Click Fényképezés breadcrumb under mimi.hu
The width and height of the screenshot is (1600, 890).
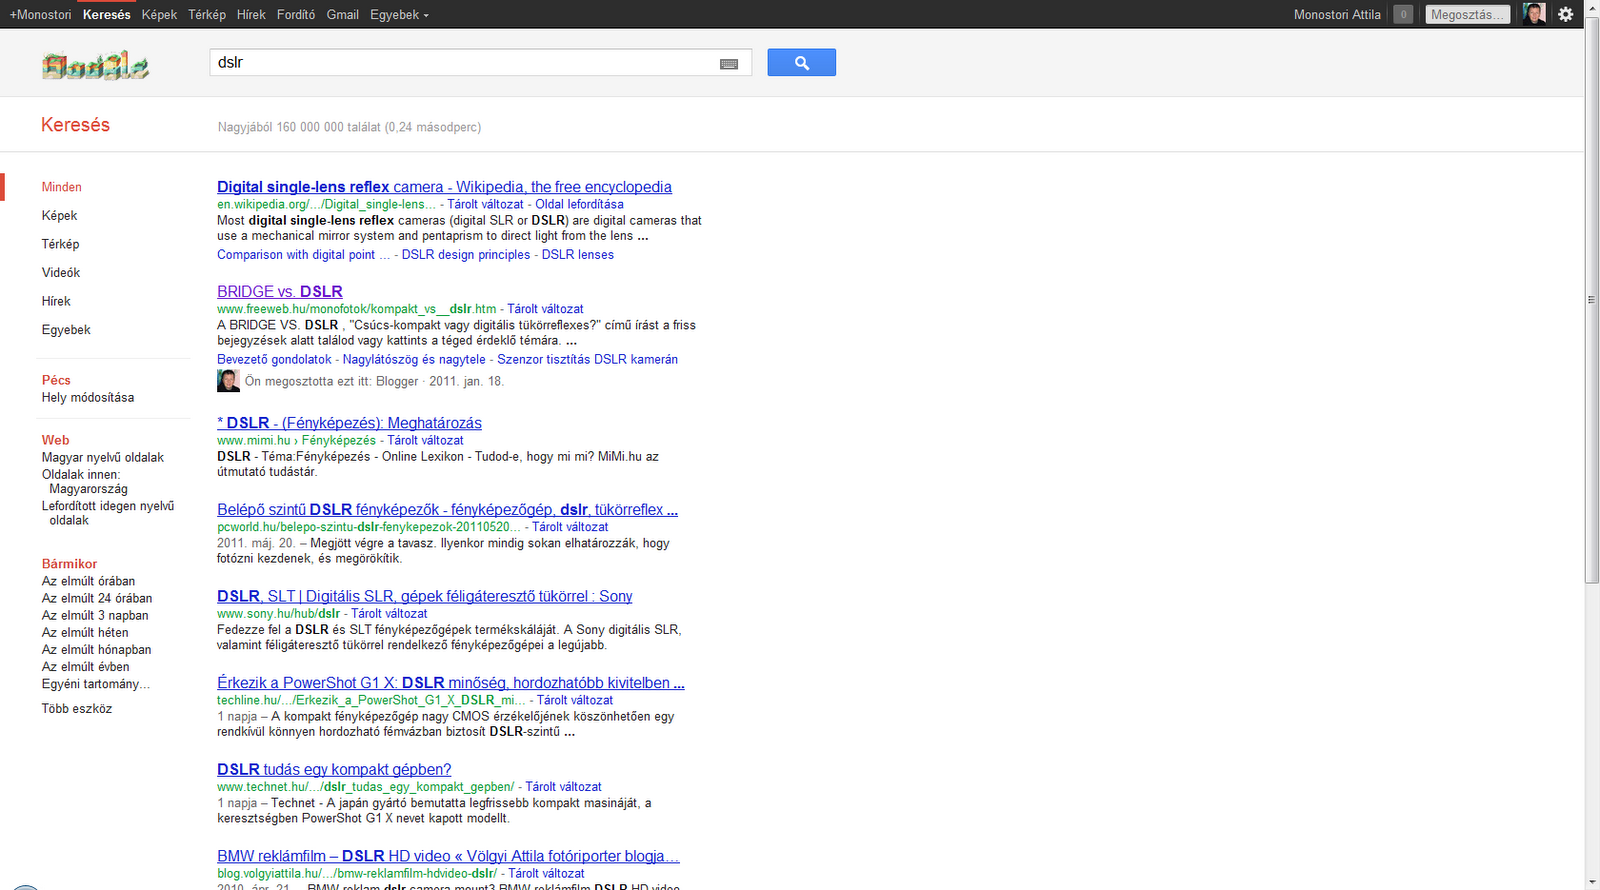[339, 440]
